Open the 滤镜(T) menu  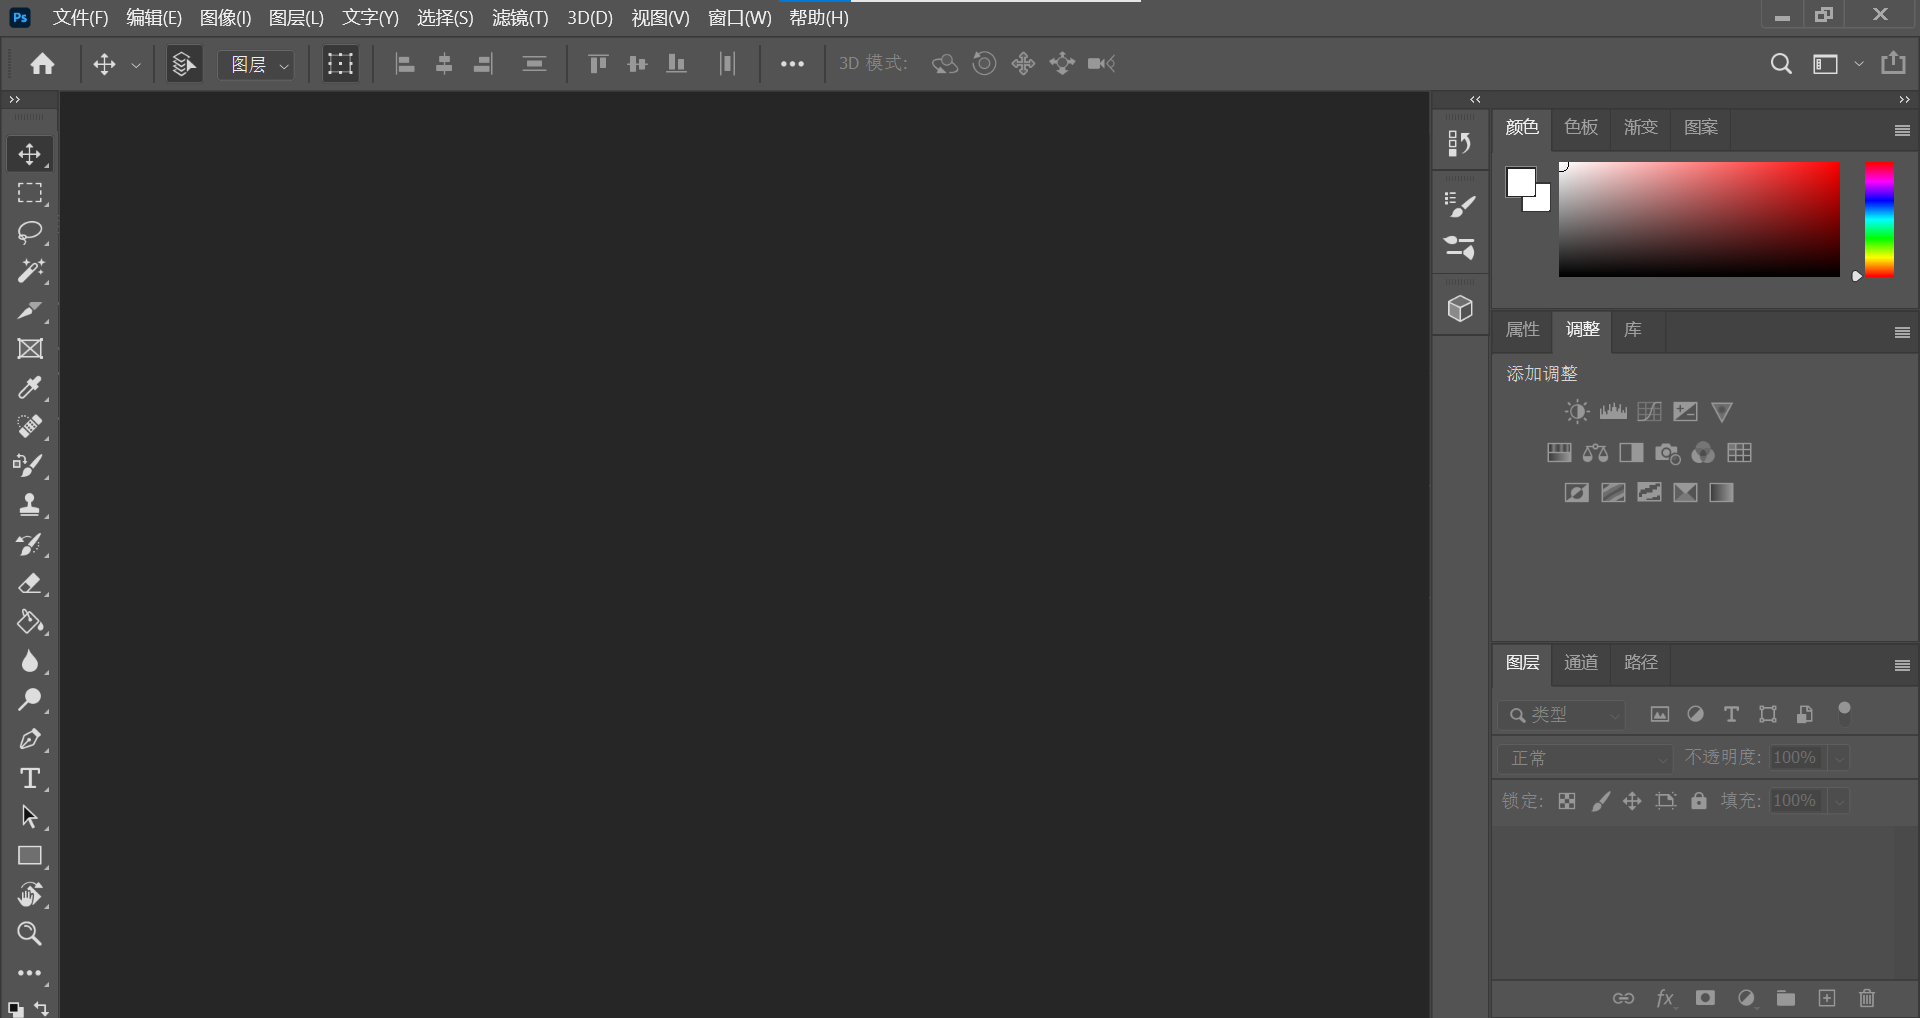(x=520, y=18)
